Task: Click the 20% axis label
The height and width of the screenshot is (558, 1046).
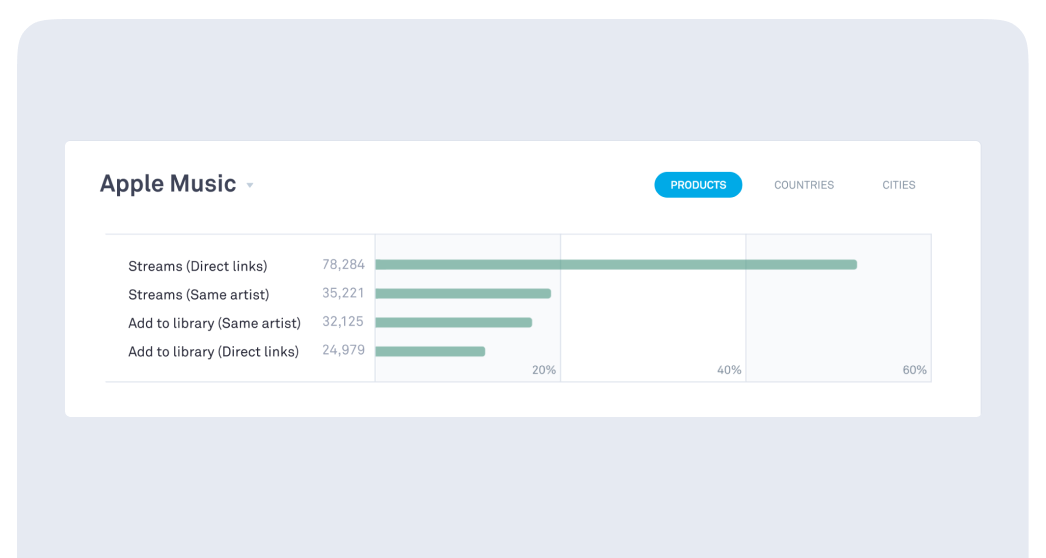Action: click(x=543, y=370)
